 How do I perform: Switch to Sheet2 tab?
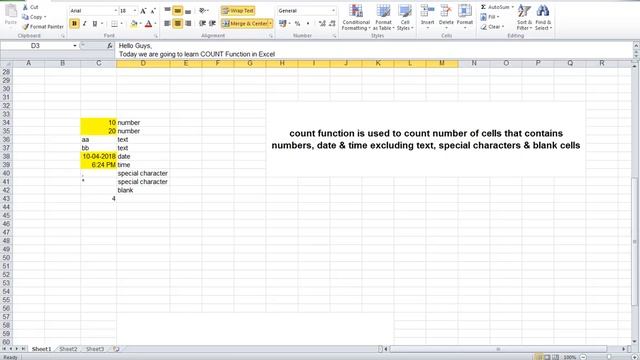68,349
